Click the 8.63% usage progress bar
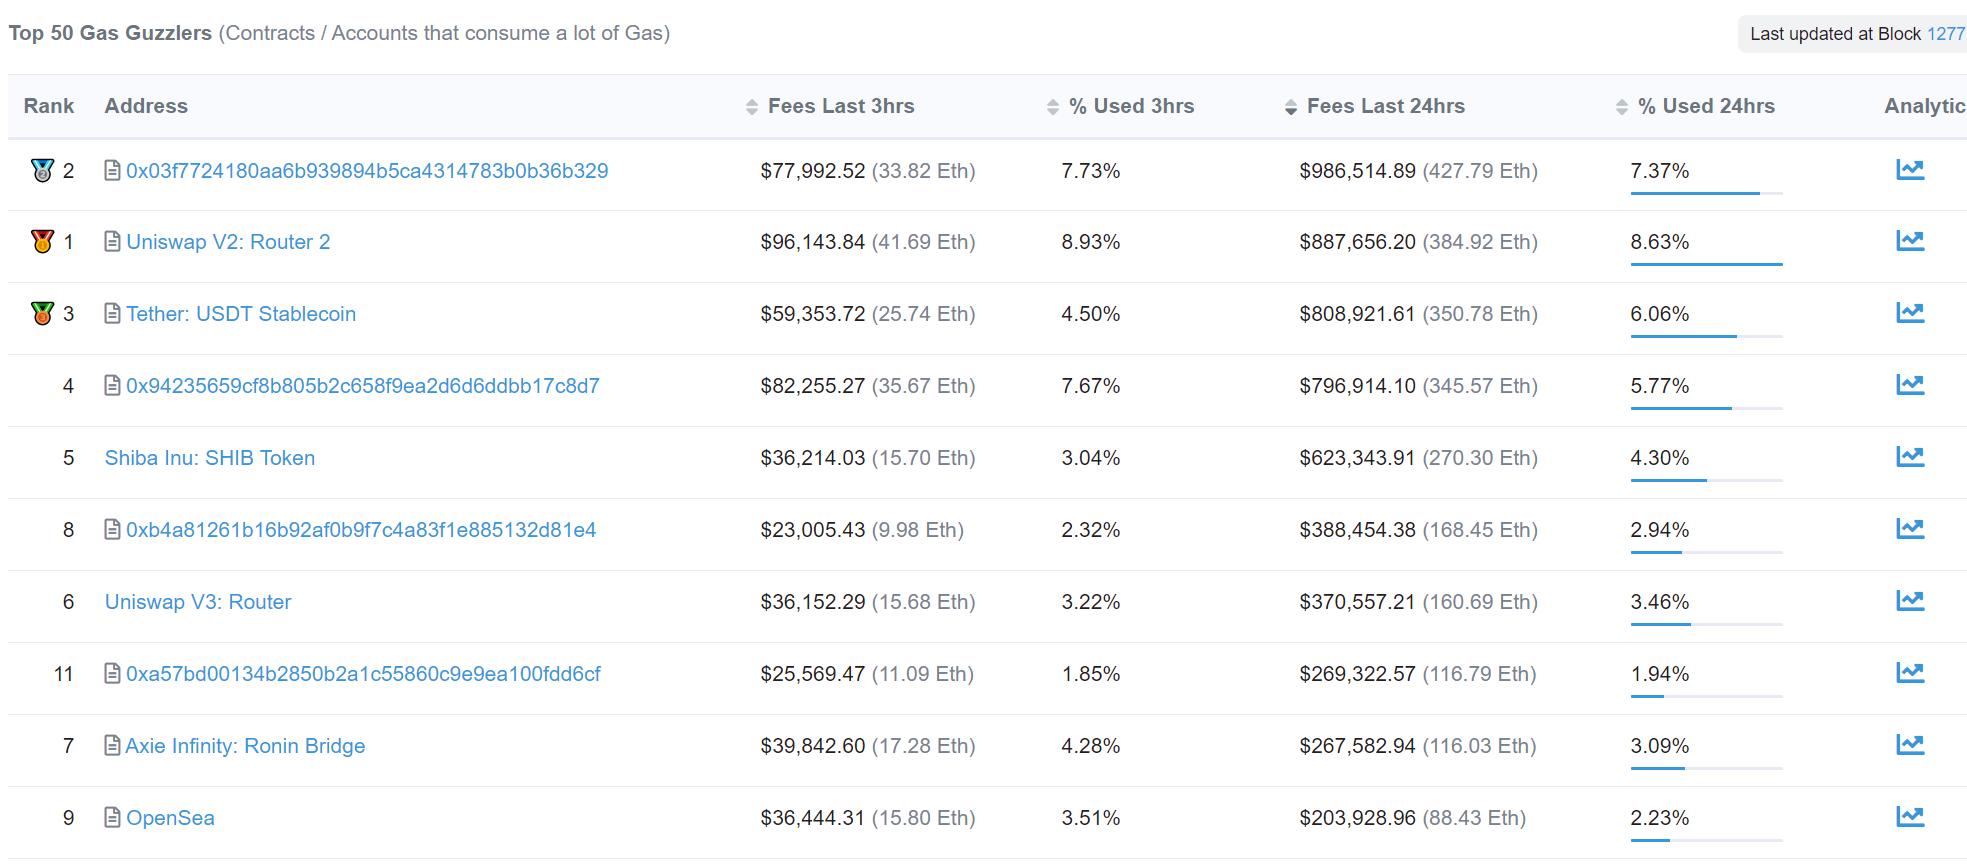The image size is (1967, 864). point(1706,264)
